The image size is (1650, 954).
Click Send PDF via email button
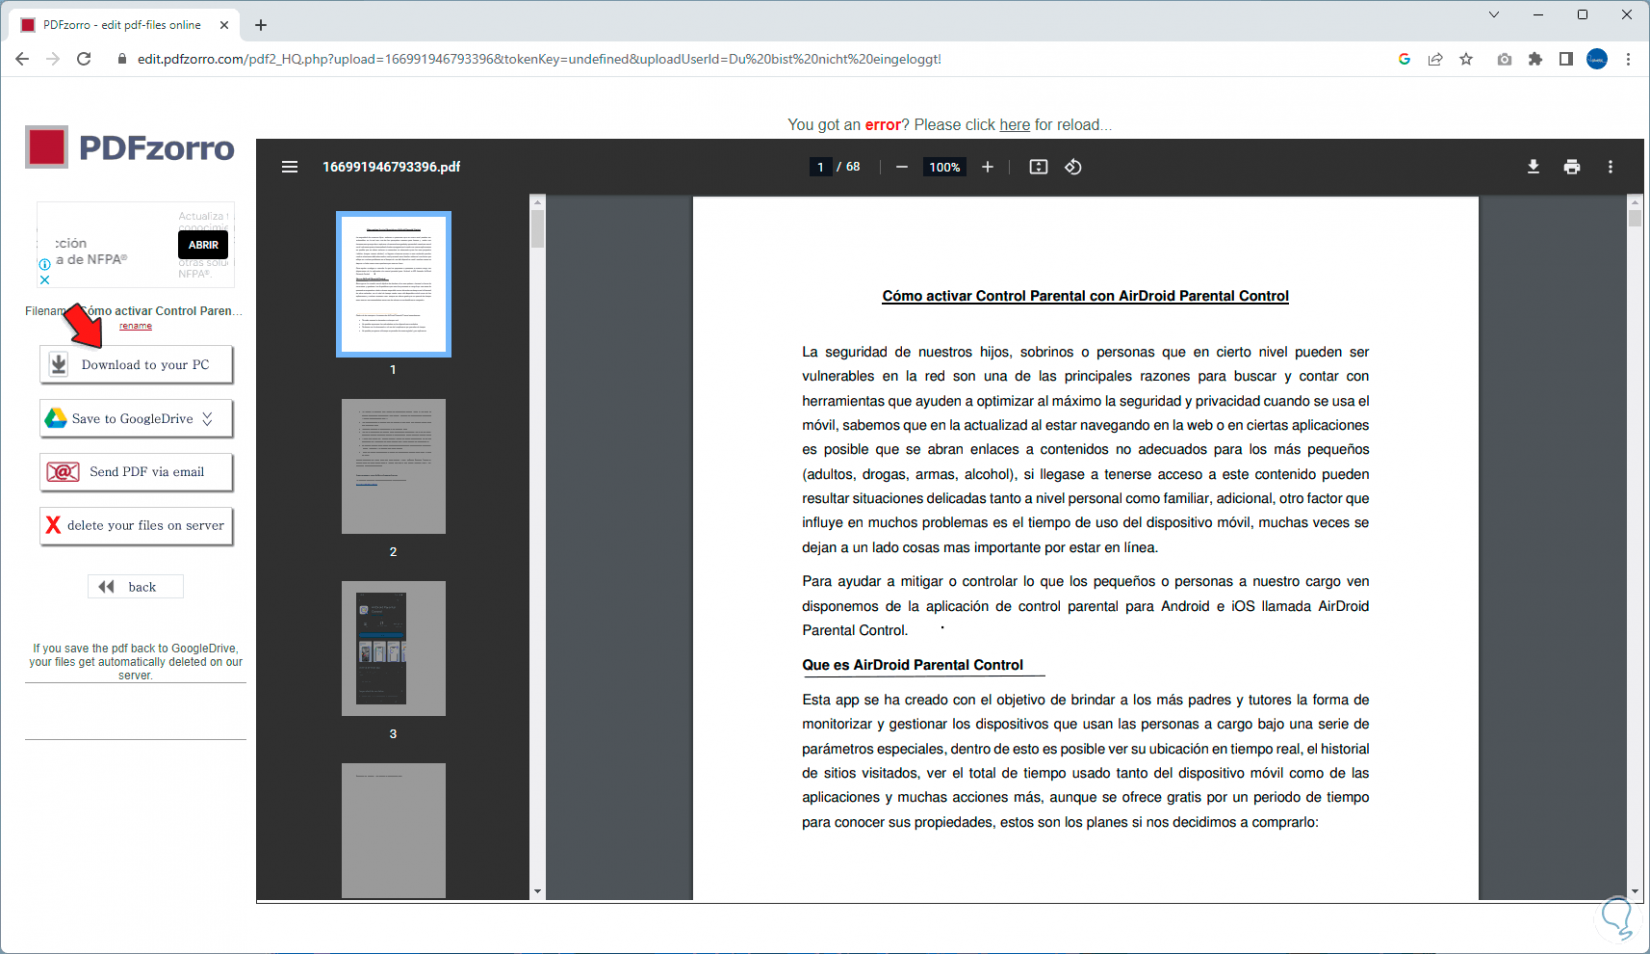(x=136, y=472)
